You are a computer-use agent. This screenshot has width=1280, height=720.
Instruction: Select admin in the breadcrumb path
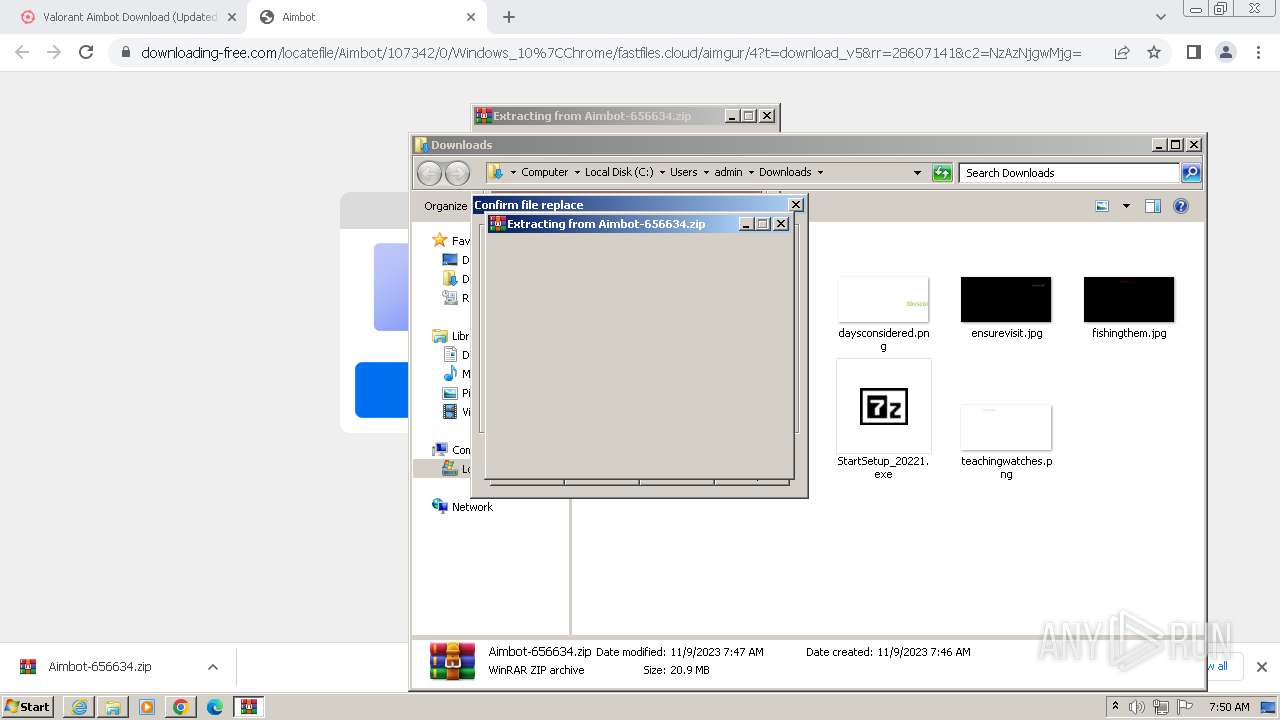tap(728, 172)
